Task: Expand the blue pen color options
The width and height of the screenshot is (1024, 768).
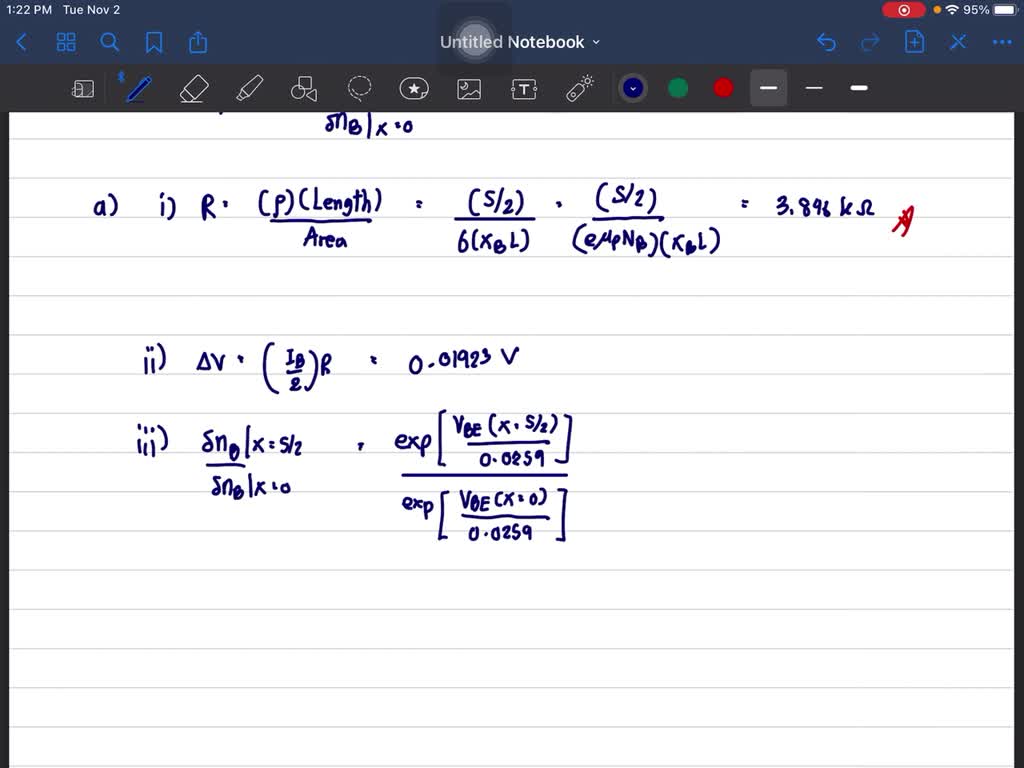Action: pos(632,88)
